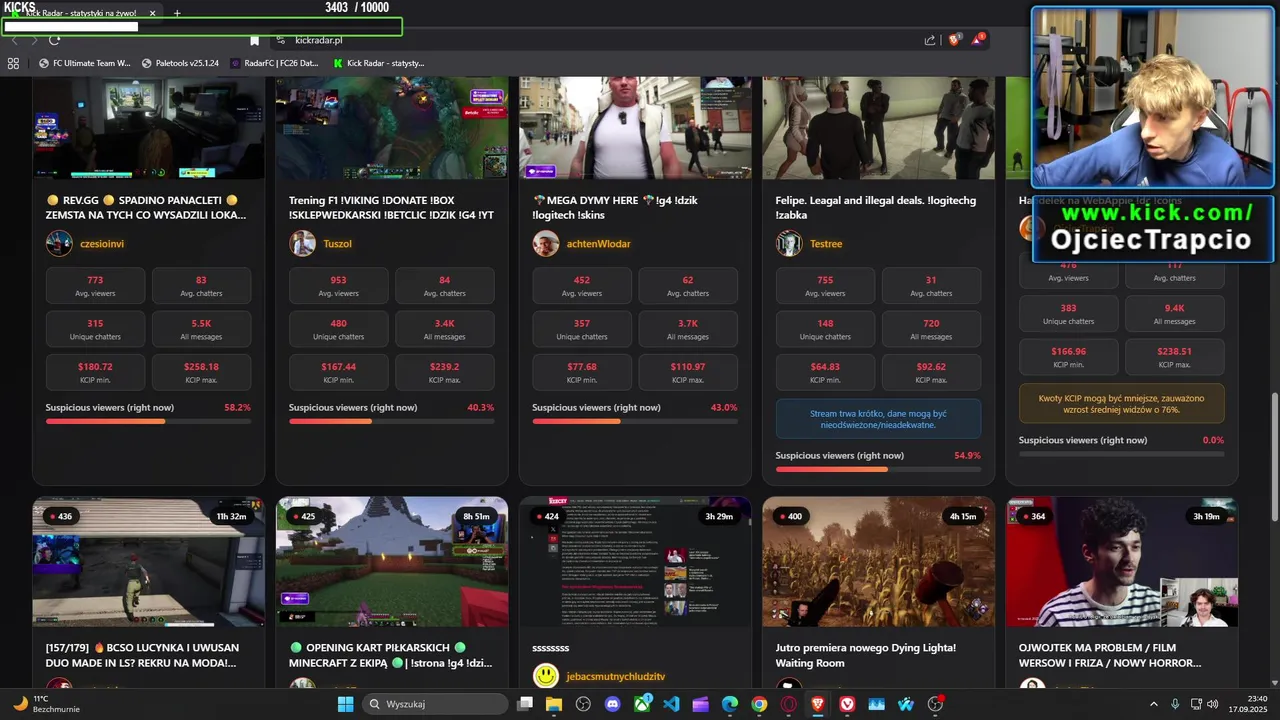Click czesioinvi avatar icon
Screen dimensions: 1280x720
(x=59, y=243)
